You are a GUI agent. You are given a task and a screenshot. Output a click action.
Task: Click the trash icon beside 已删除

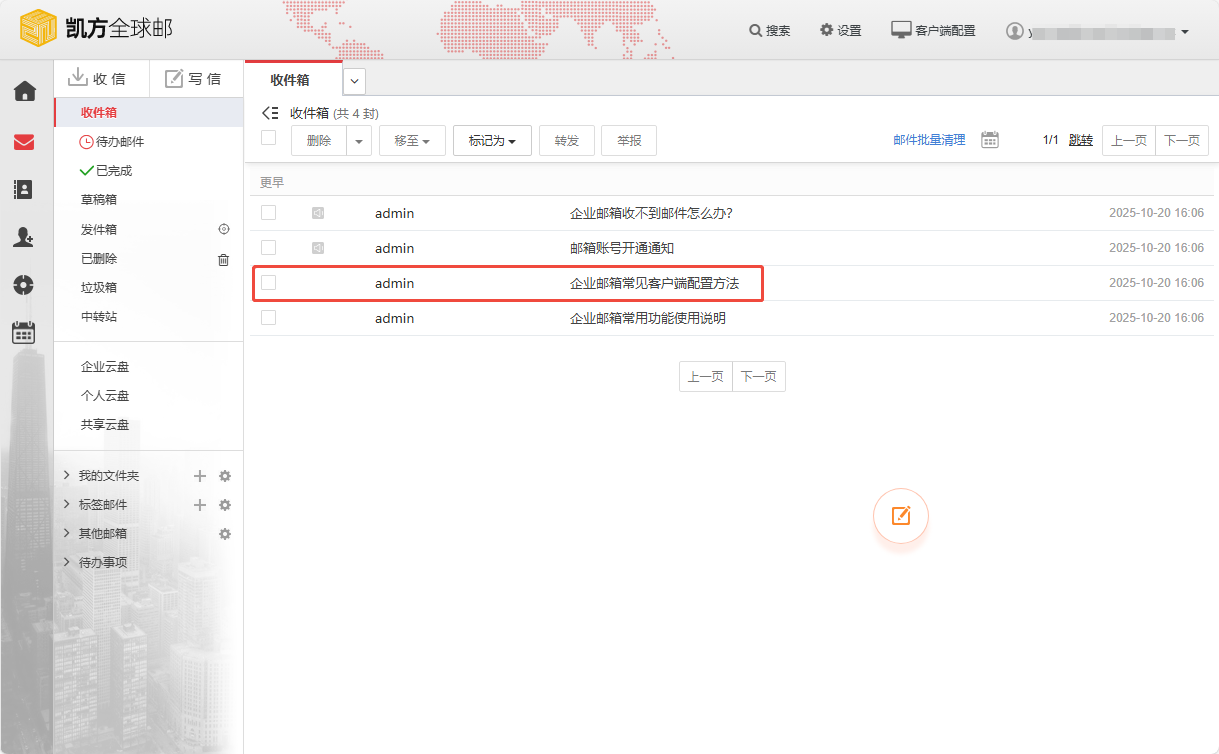pyautogui.click(x=224, y=258)
